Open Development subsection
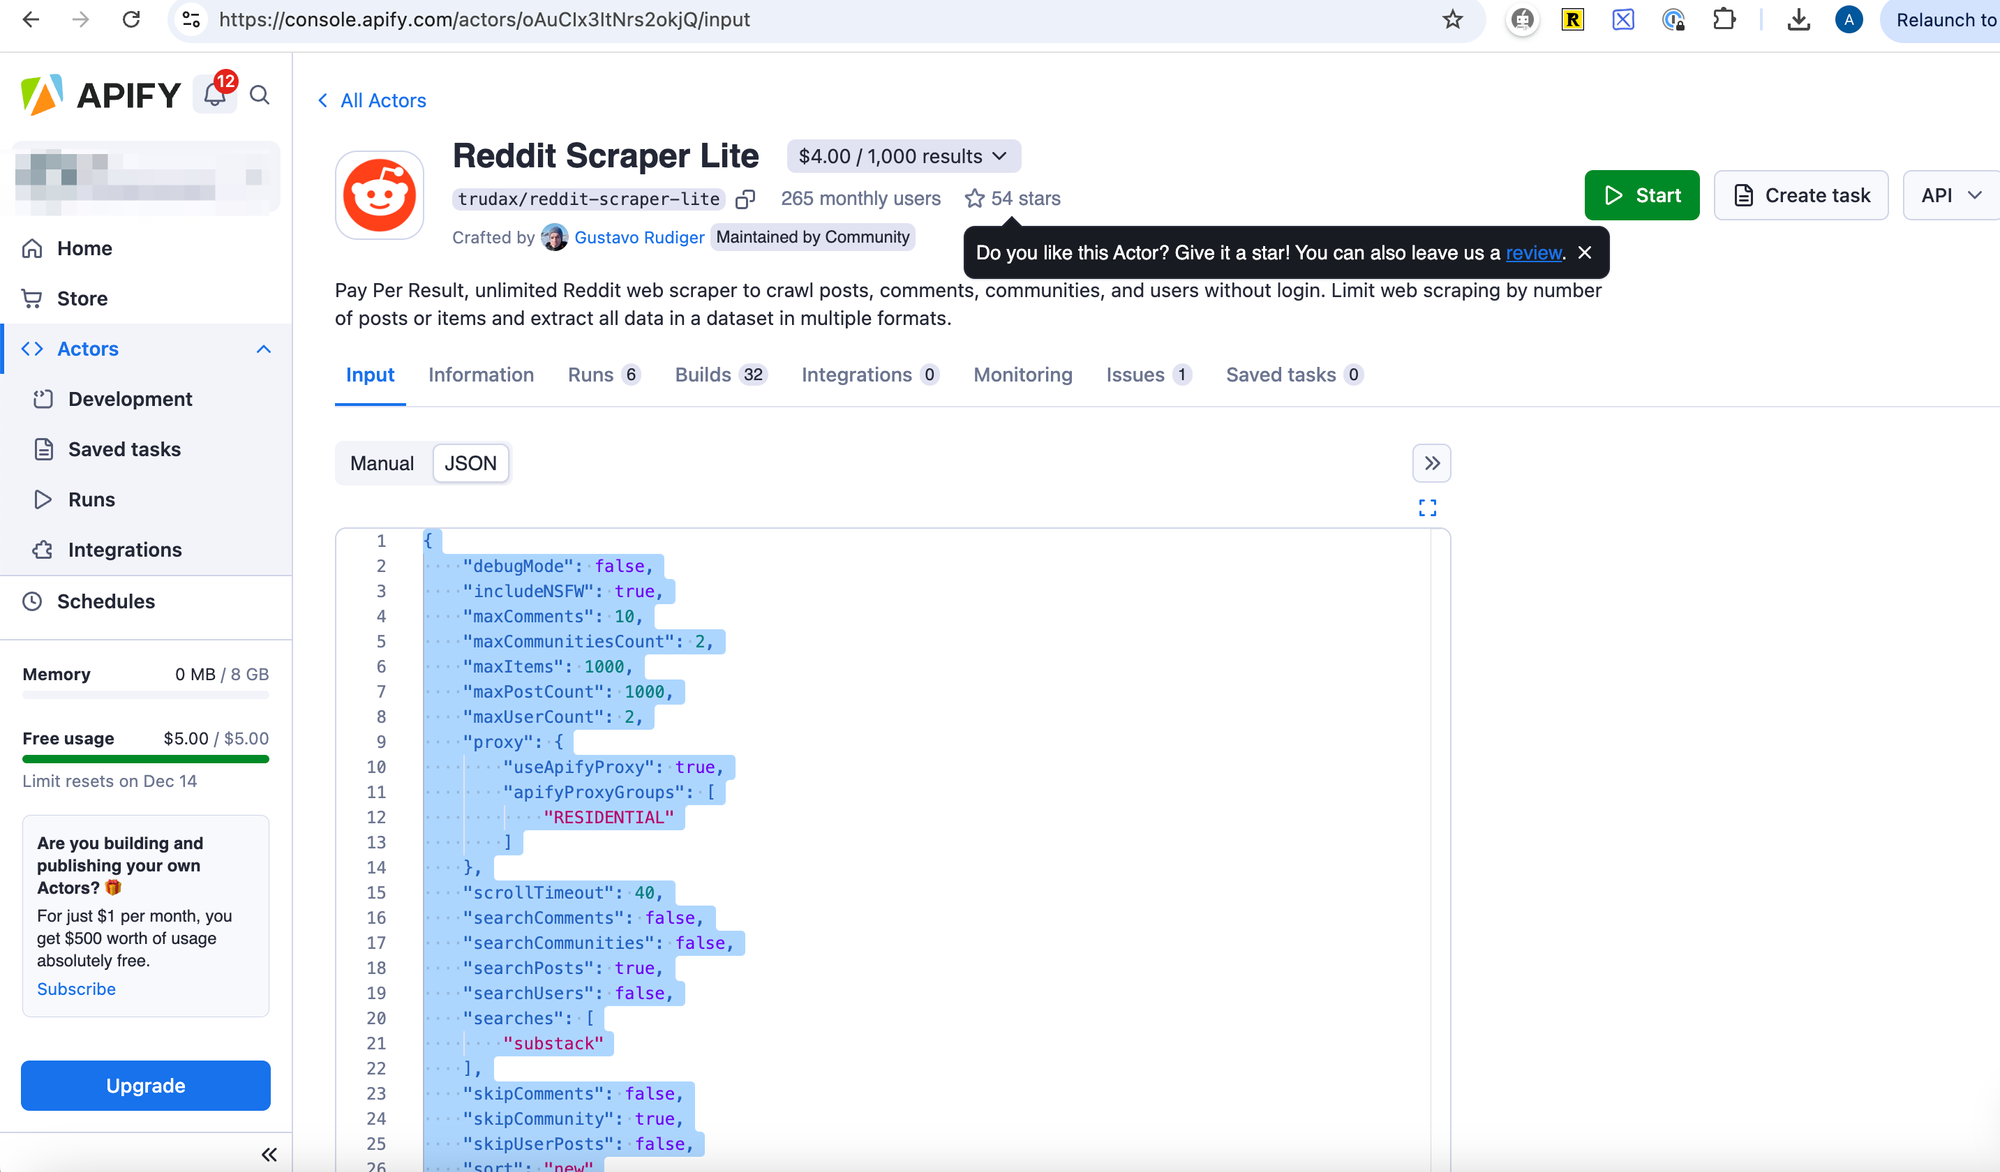Viewport: 2000px width, 1172px height. pos(131,399)
